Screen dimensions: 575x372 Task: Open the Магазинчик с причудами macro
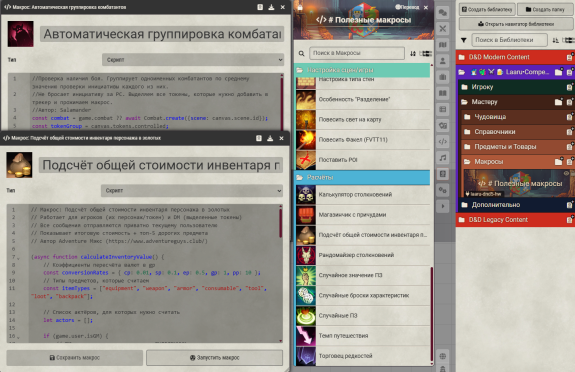click(362, 215)
